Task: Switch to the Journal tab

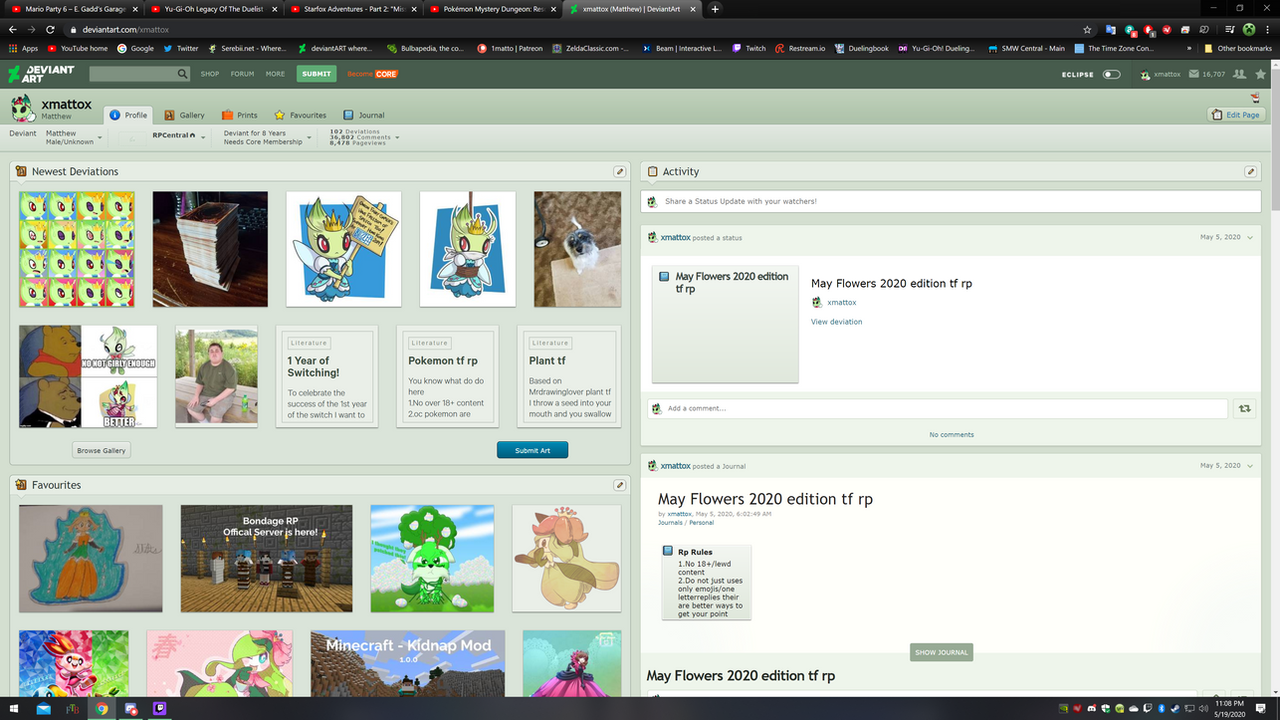Action: tap(364, 115)
